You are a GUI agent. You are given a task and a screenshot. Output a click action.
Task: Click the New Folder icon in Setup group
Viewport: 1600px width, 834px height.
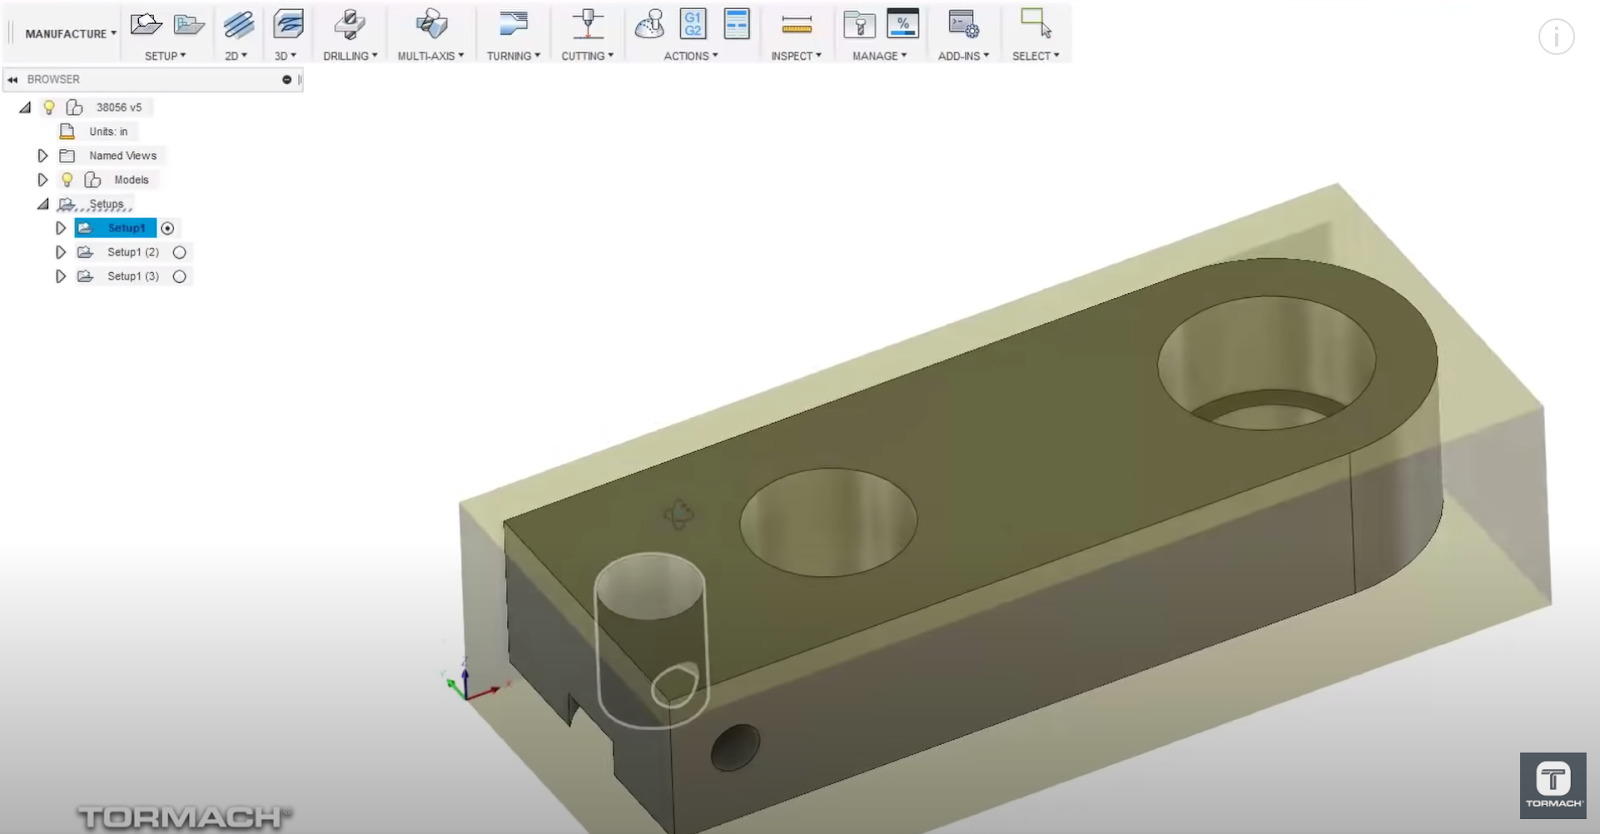[189, 24]
